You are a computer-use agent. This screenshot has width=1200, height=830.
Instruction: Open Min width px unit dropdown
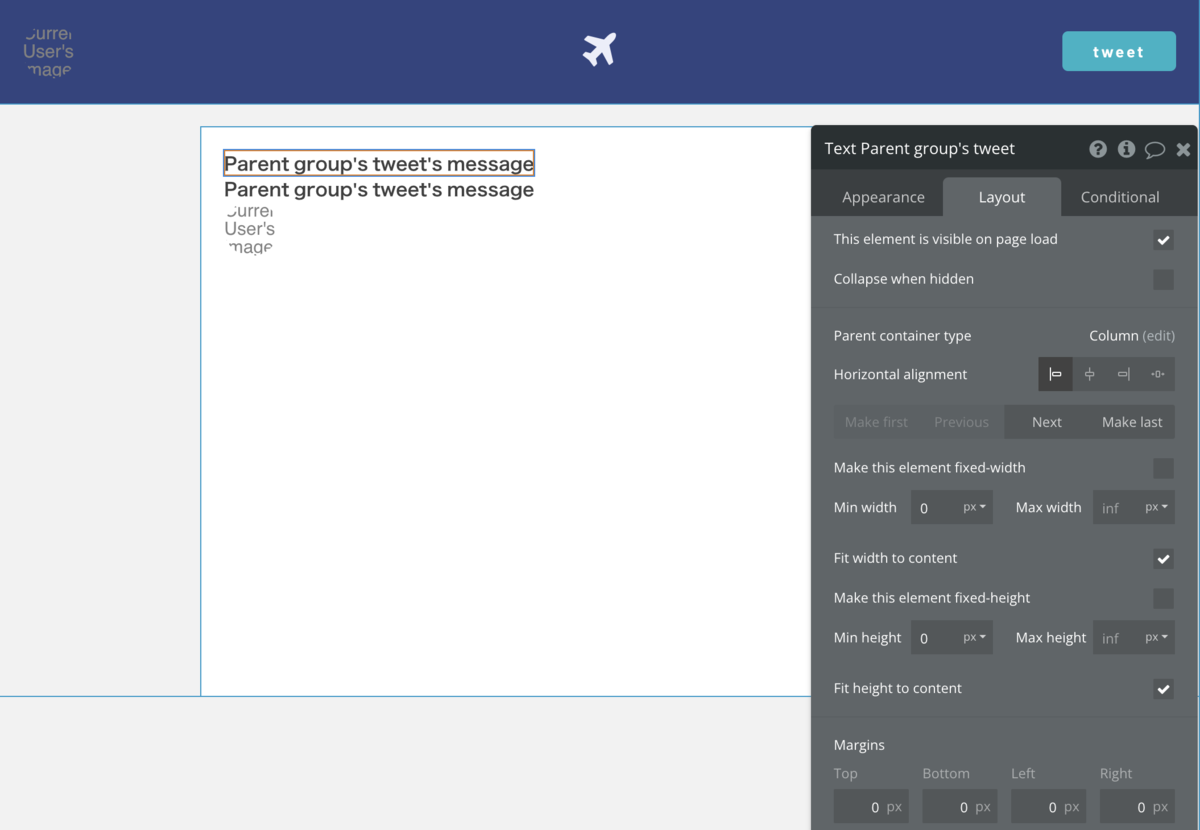point(975,508)
